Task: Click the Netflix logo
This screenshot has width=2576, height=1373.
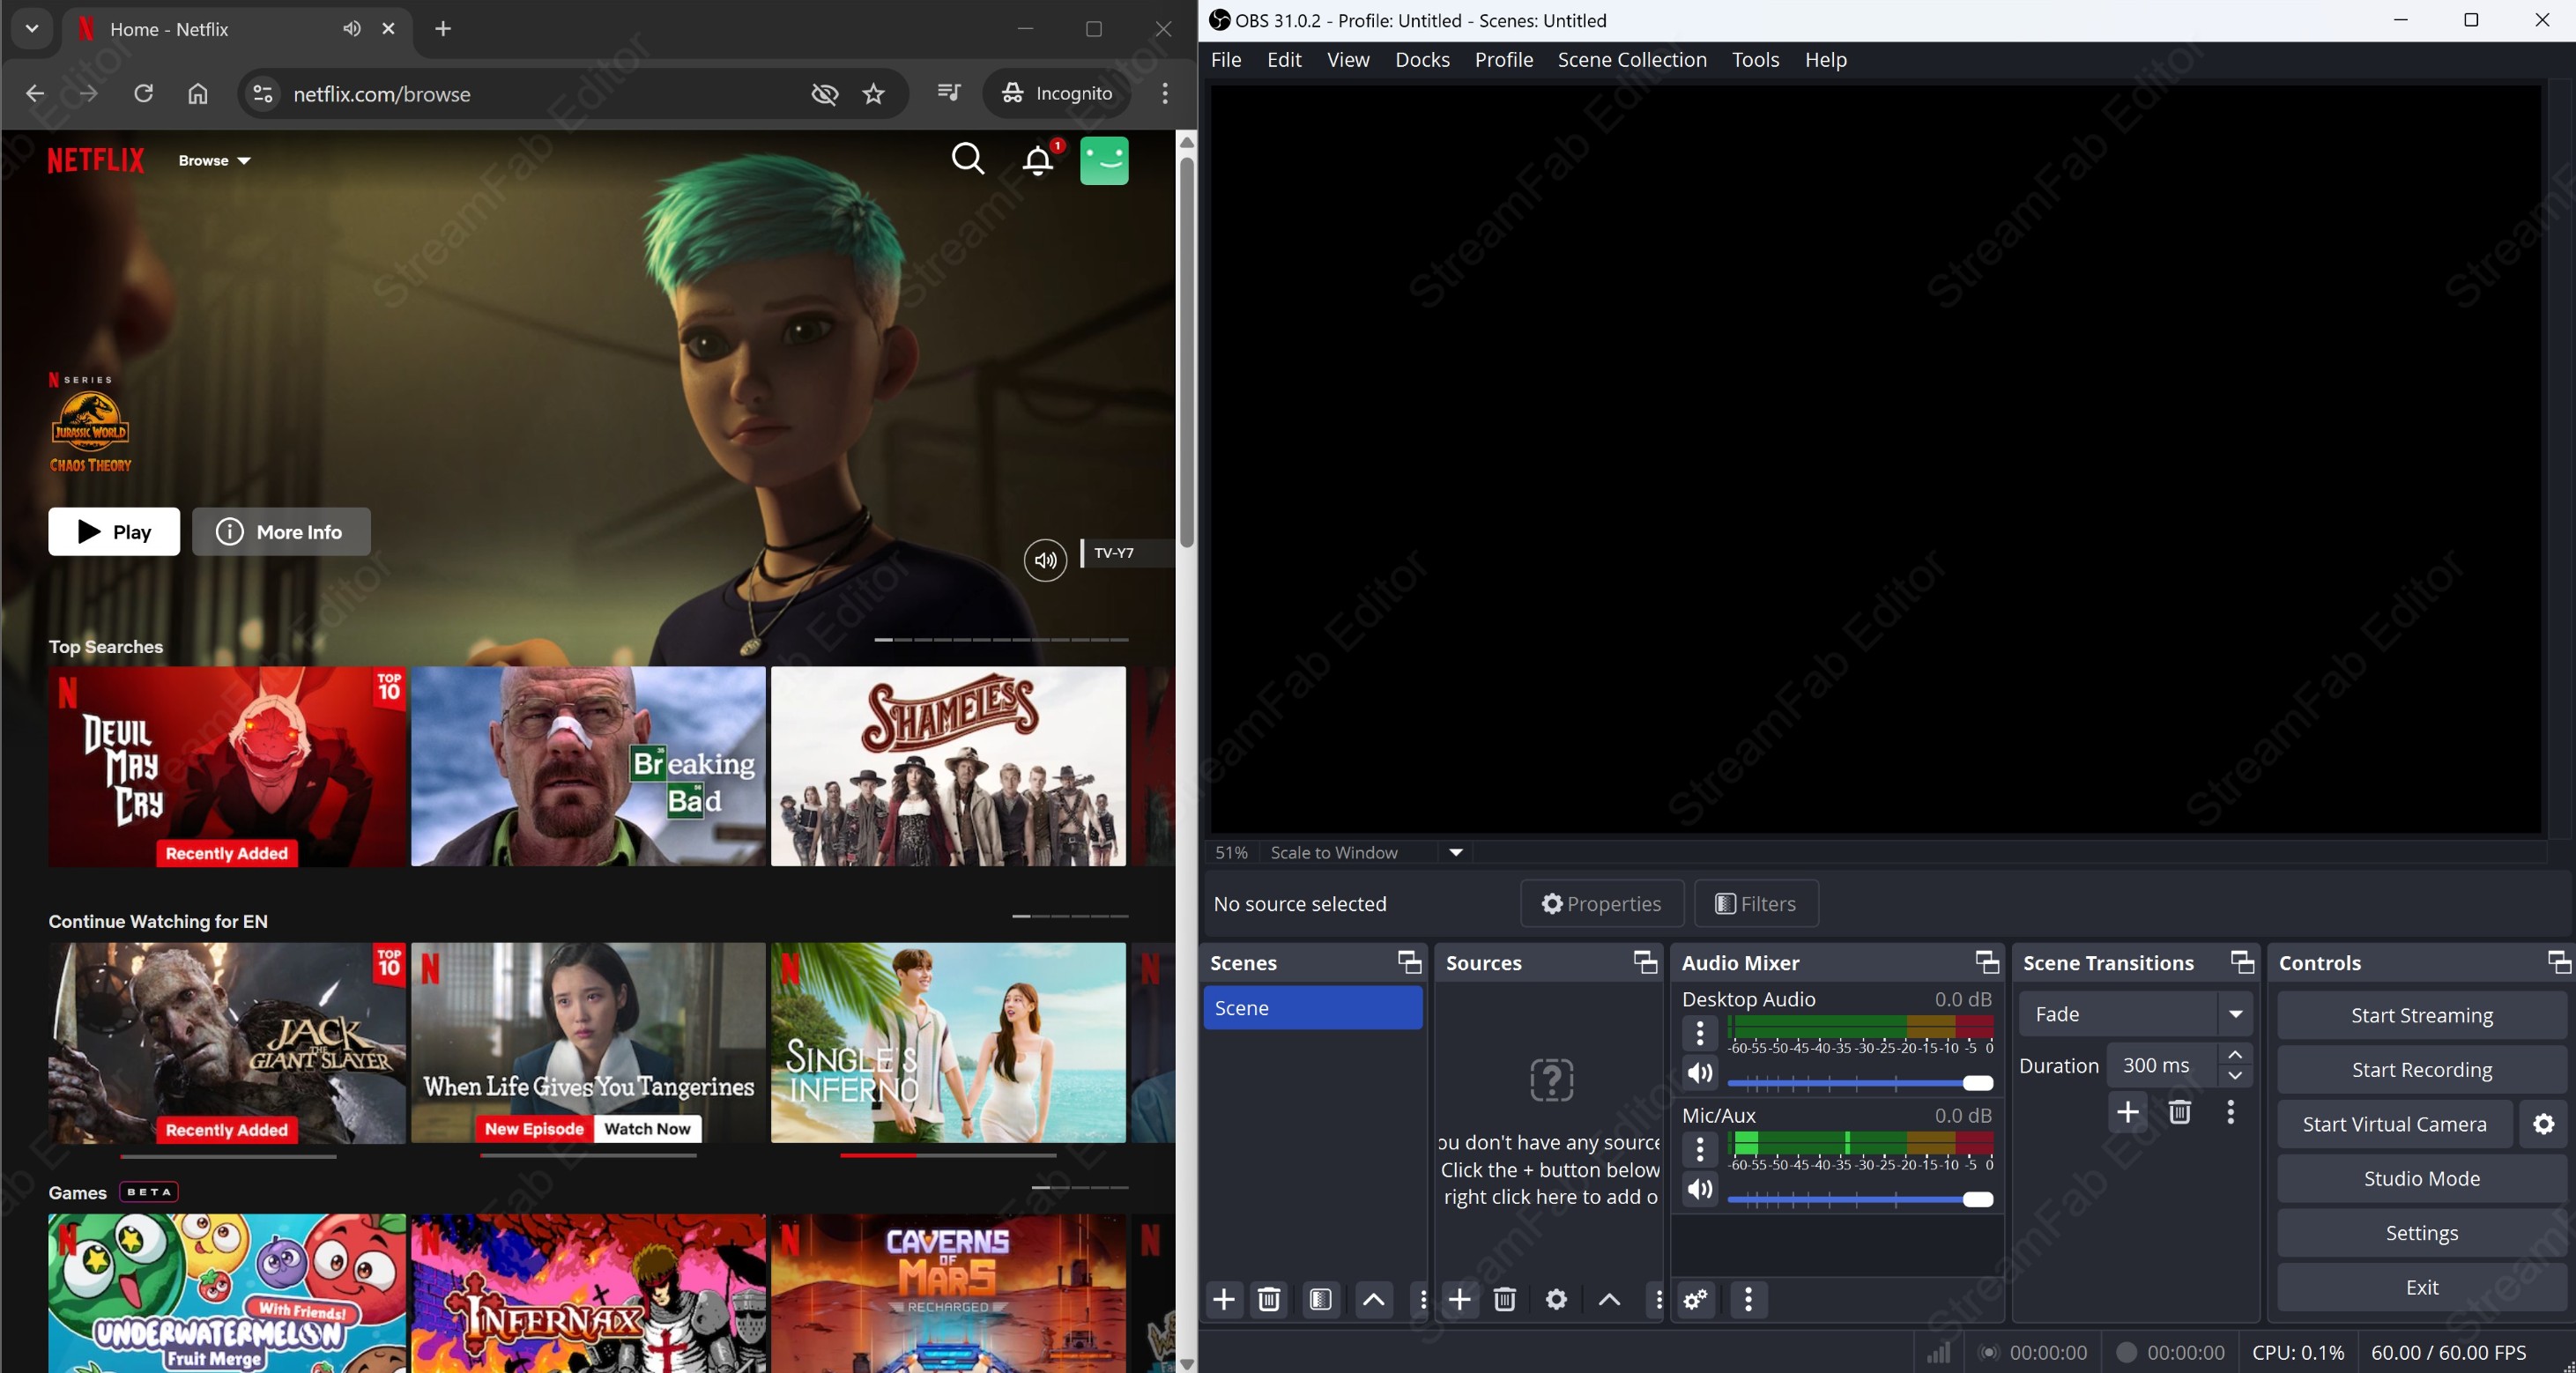Action: click(x=96, y=160)
